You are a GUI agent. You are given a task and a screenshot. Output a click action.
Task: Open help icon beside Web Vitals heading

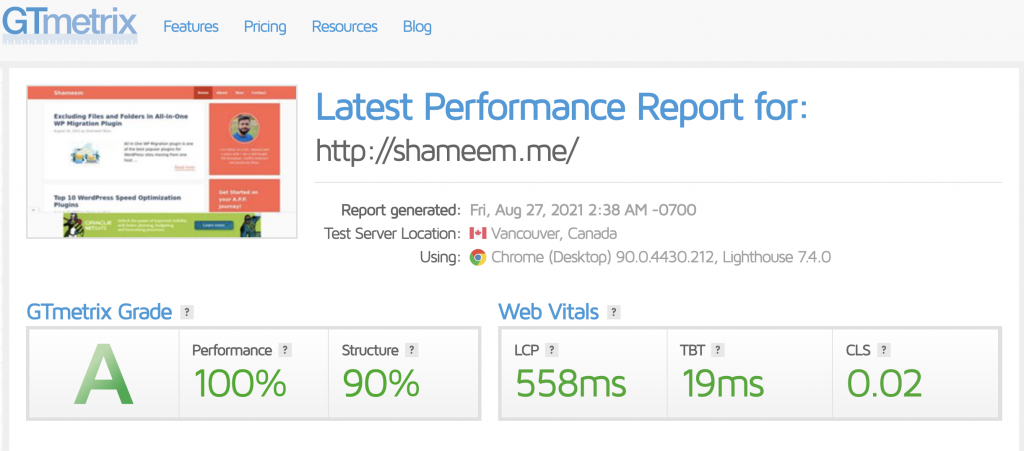[x=614, y=313]
